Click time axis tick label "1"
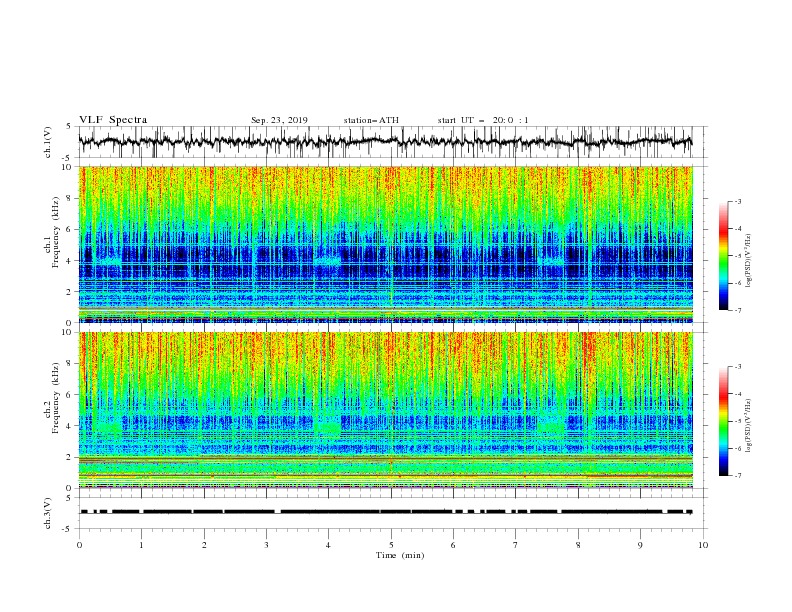 [141, 545]
